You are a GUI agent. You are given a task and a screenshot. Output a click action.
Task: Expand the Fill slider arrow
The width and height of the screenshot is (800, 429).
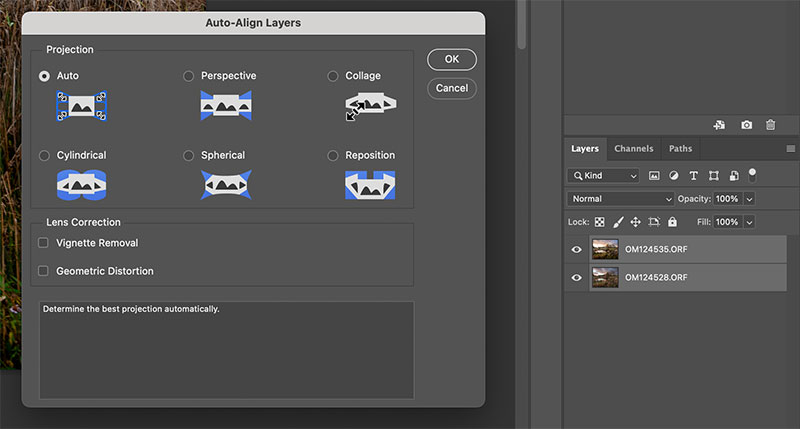(x=749, y=222)
